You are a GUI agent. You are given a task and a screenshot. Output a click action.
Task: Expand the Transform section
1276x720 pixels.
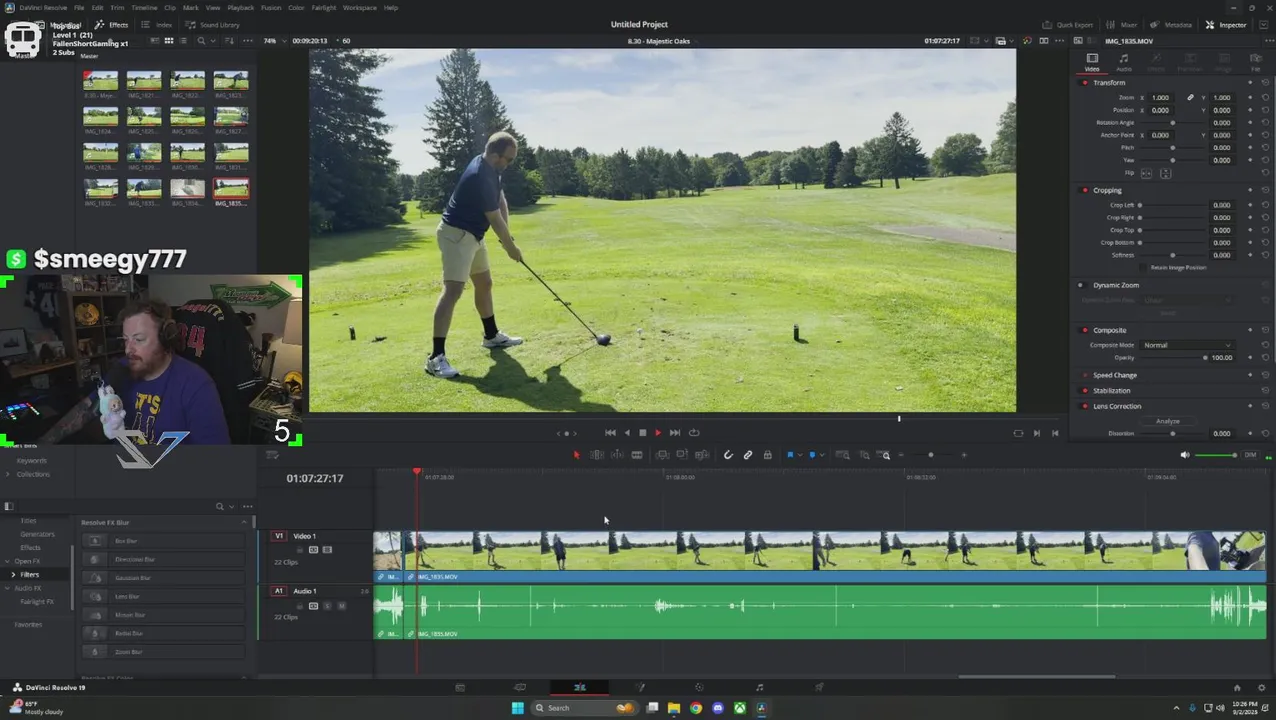[x=1109, y=82]
